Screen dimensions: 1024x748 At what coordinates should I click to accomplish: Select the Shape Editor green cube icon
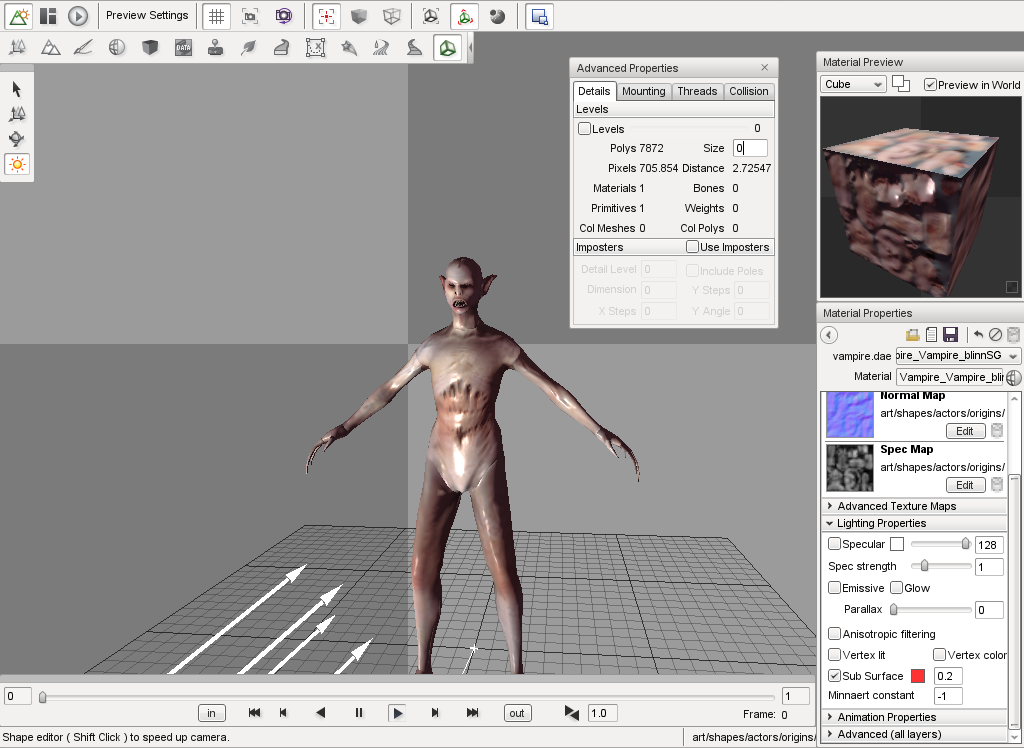tap(447, 48)
